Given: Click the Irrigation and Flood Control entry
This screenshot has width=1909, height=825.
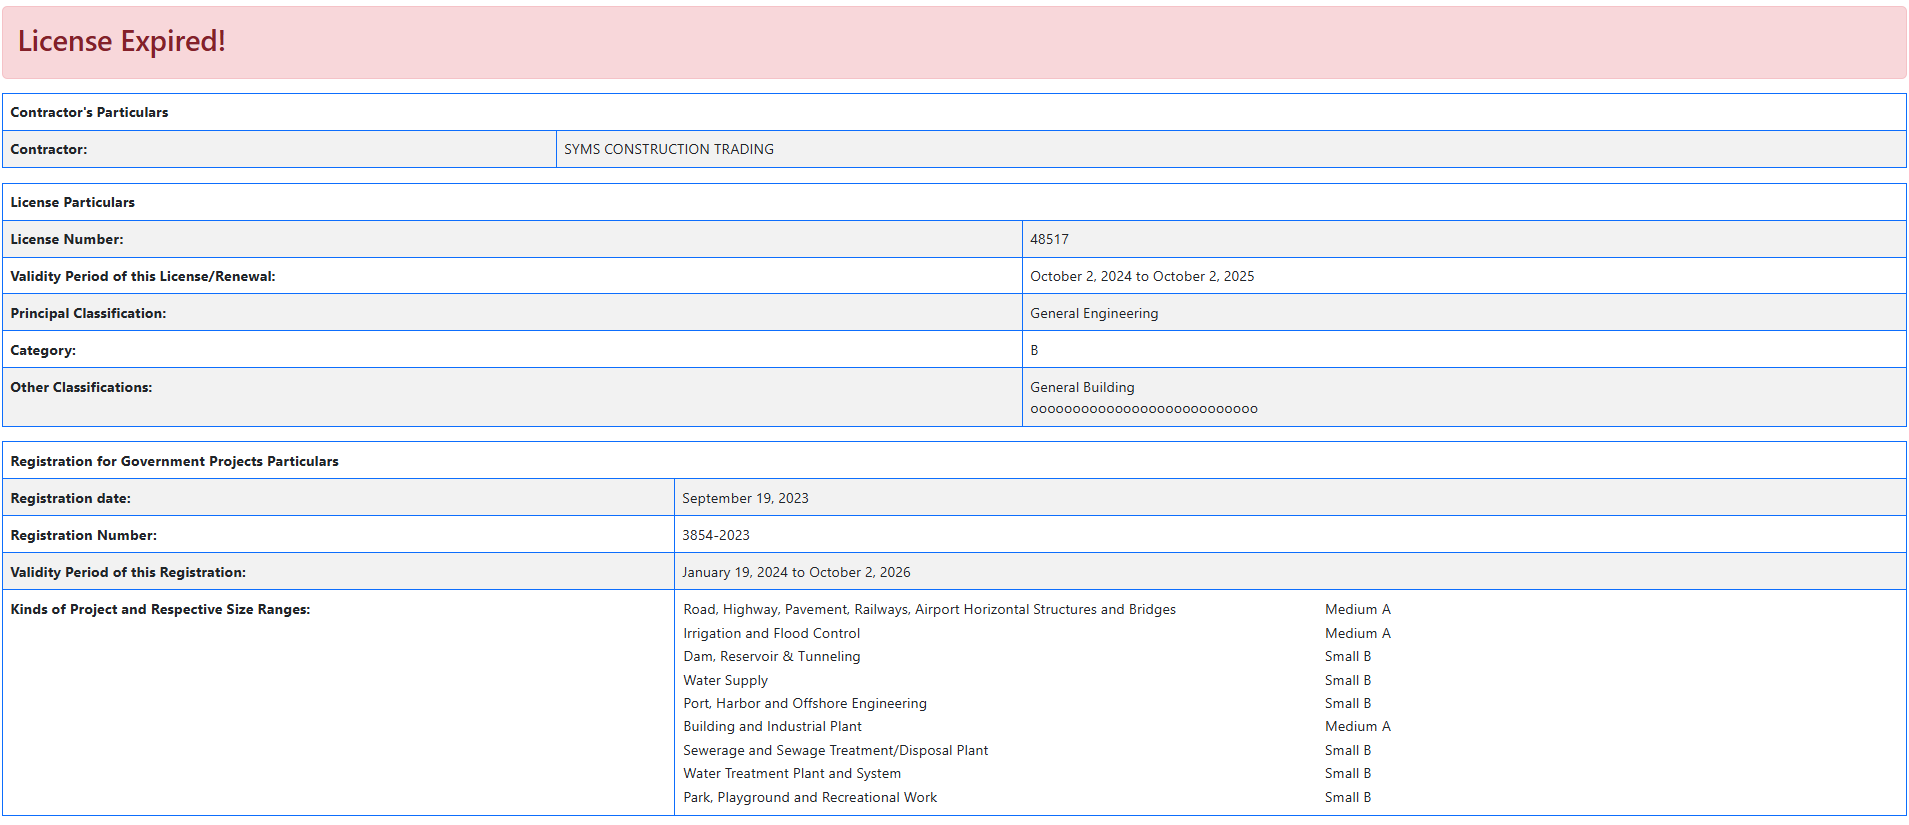Looking at the screenshot, I should pyautogui.click(x=771, y=633).
